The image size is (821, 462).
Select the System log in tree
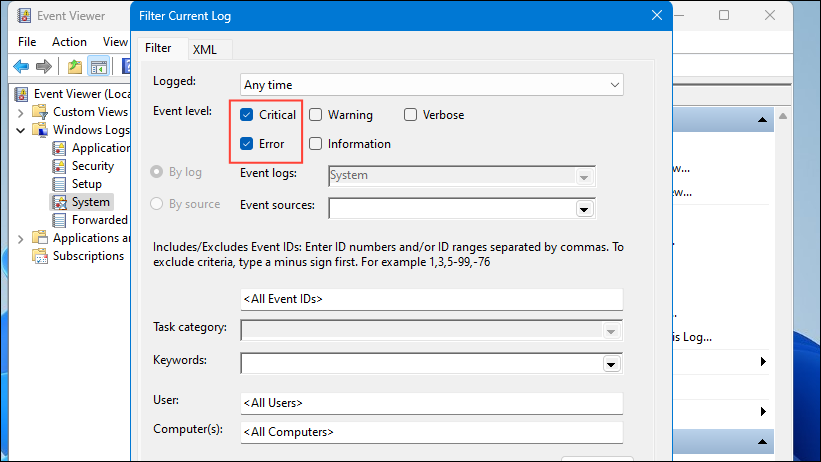(91, 202)
